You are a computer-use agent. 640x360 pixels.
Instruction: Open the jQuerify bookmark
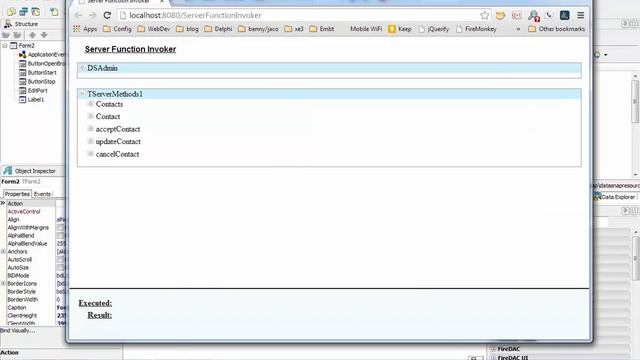tap(434, 29)
